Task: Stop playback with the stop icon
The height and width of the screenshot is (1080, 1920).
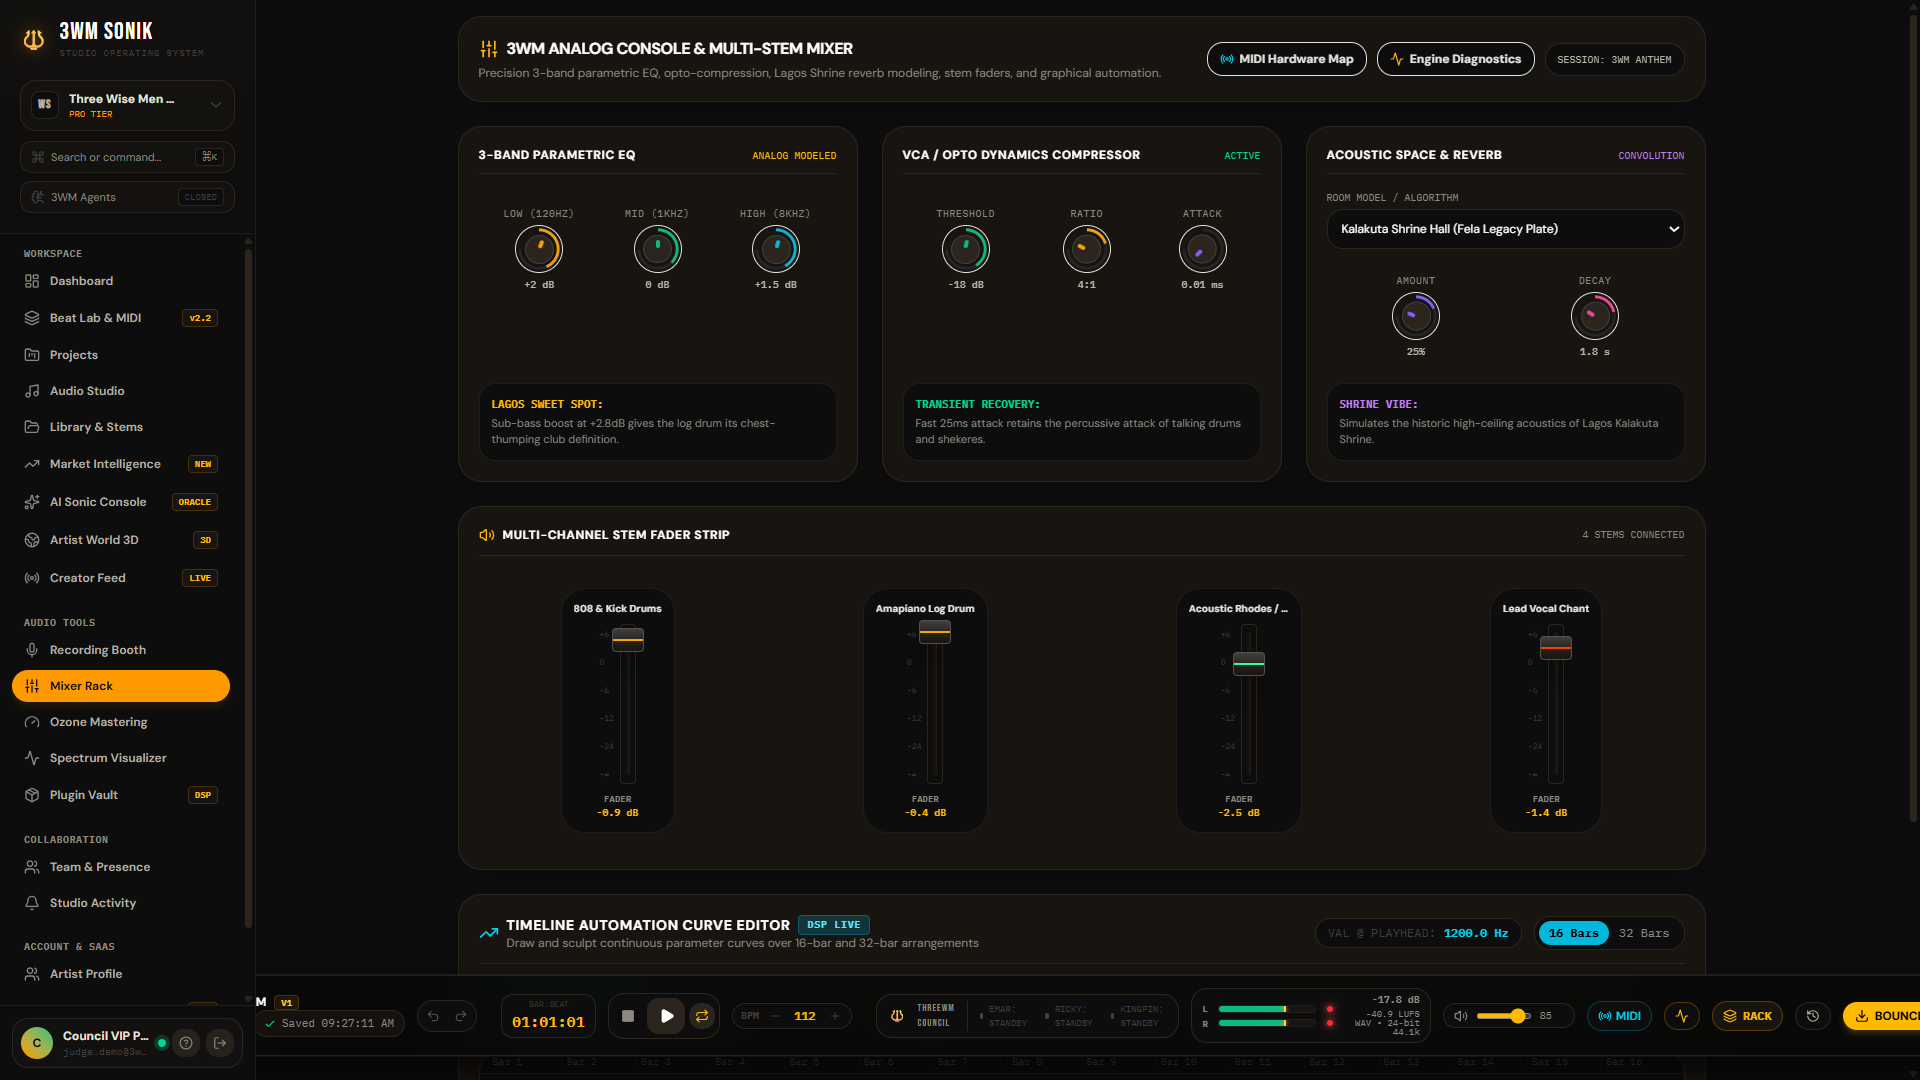Action: tap(628, 1016)
